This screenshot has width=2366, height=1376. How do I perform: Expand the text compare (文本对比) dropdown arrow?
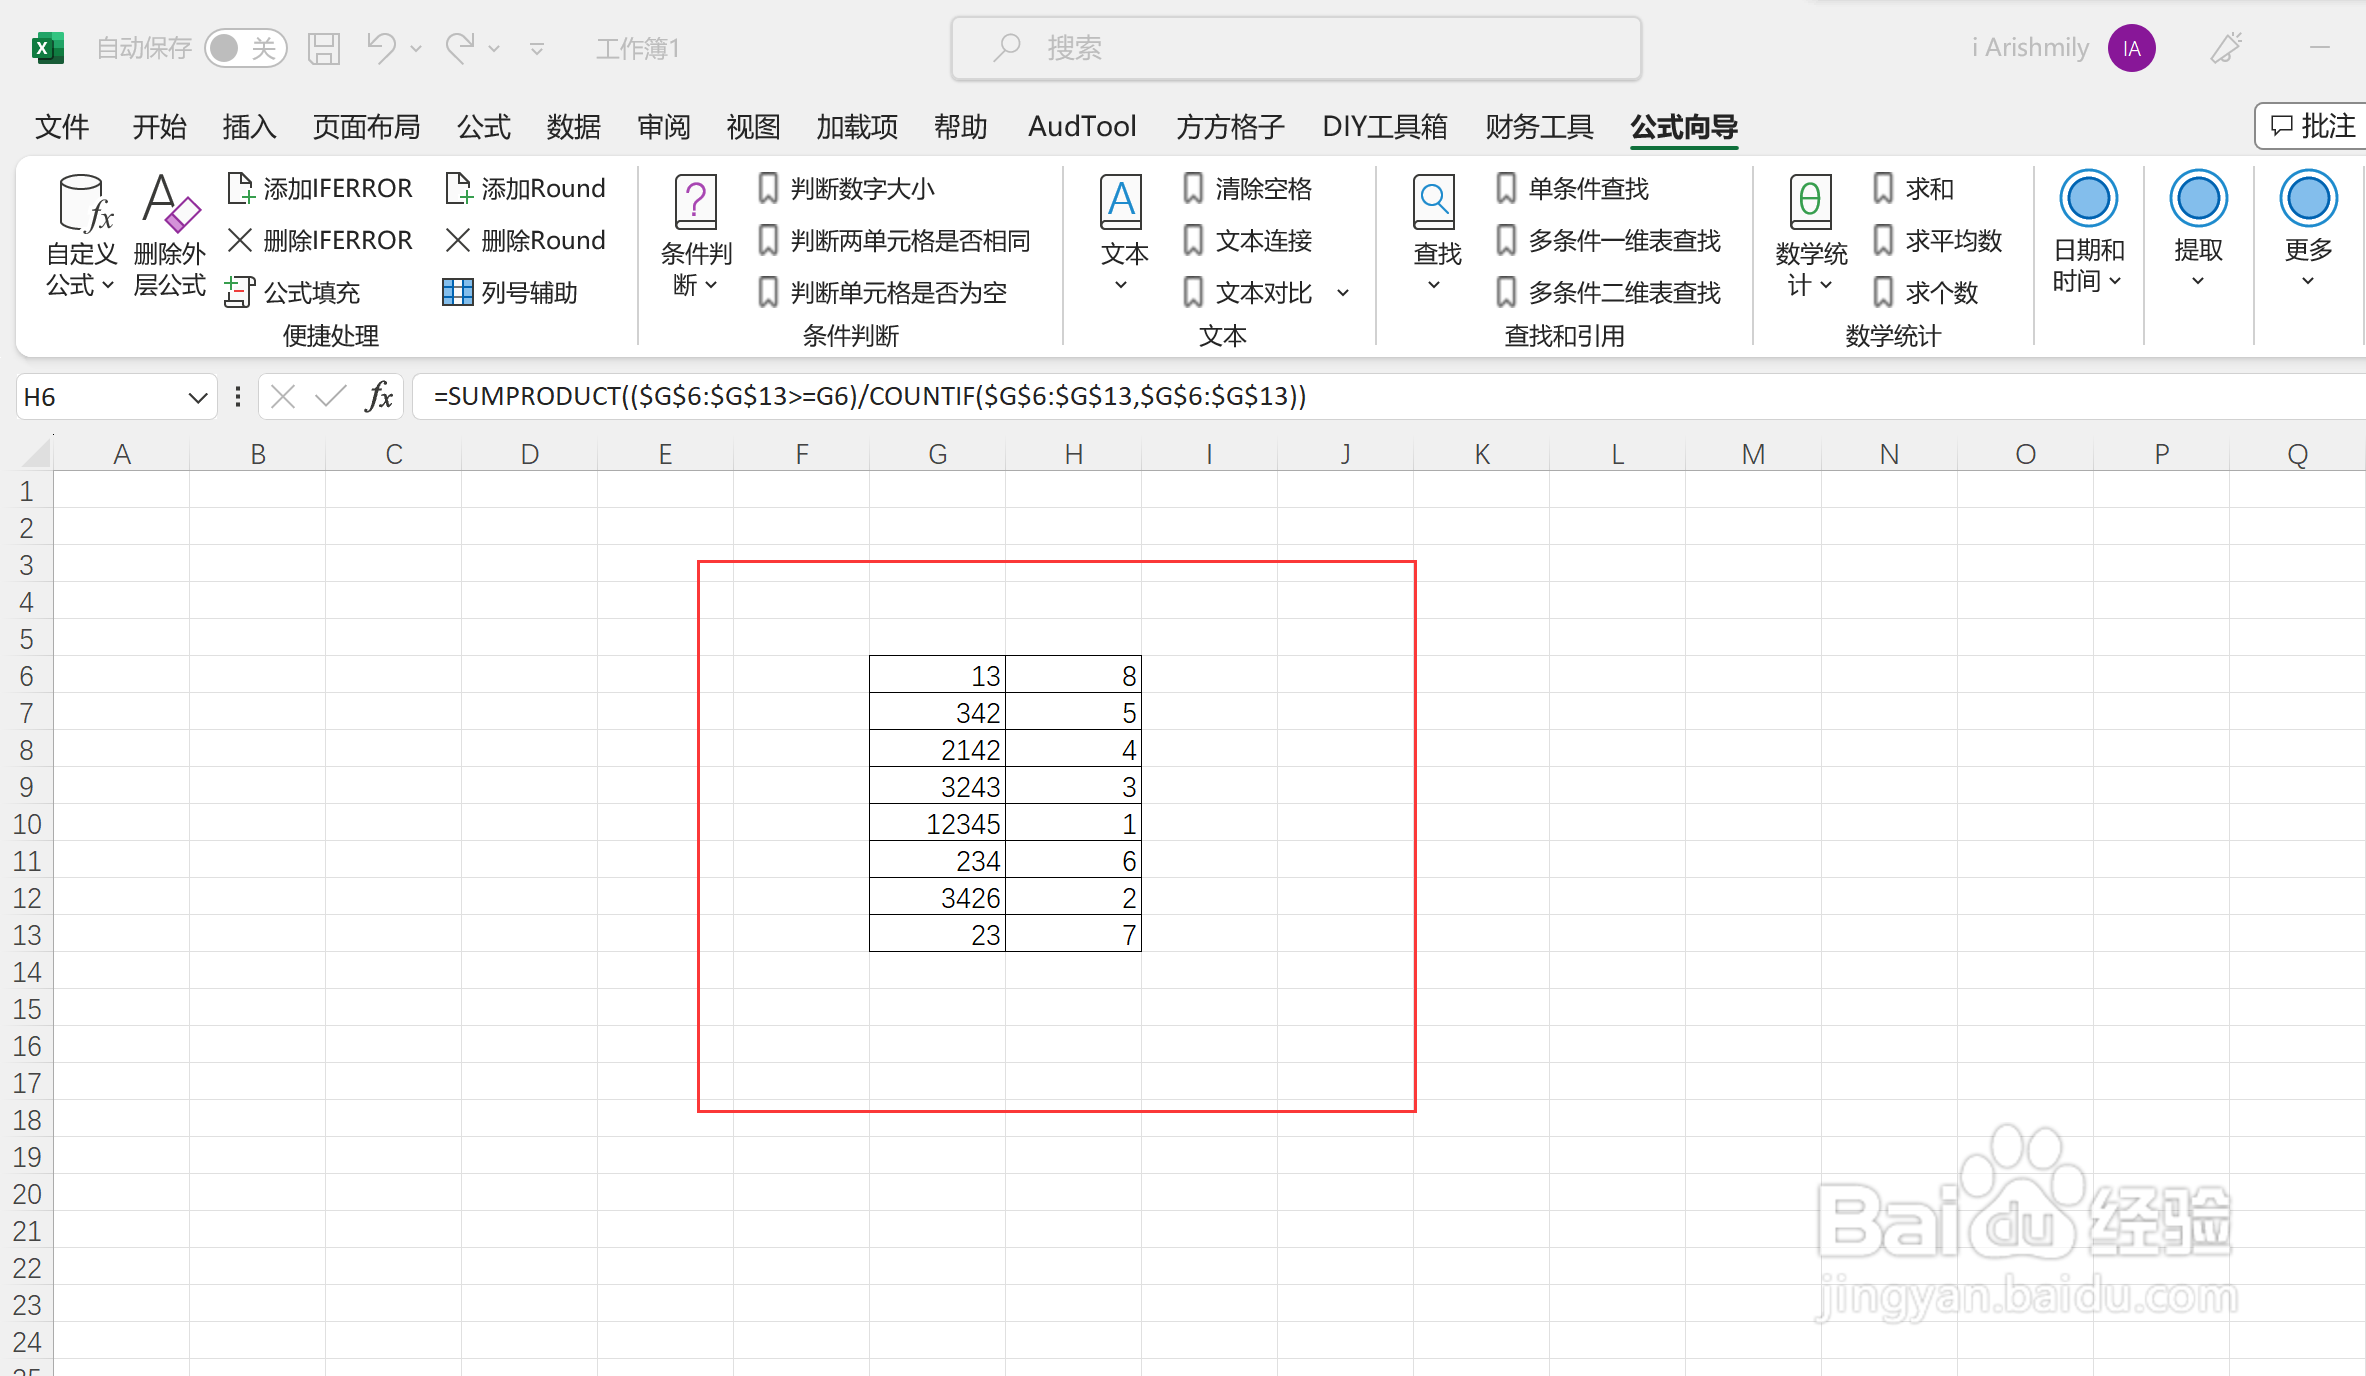[x=1343, y=293]
